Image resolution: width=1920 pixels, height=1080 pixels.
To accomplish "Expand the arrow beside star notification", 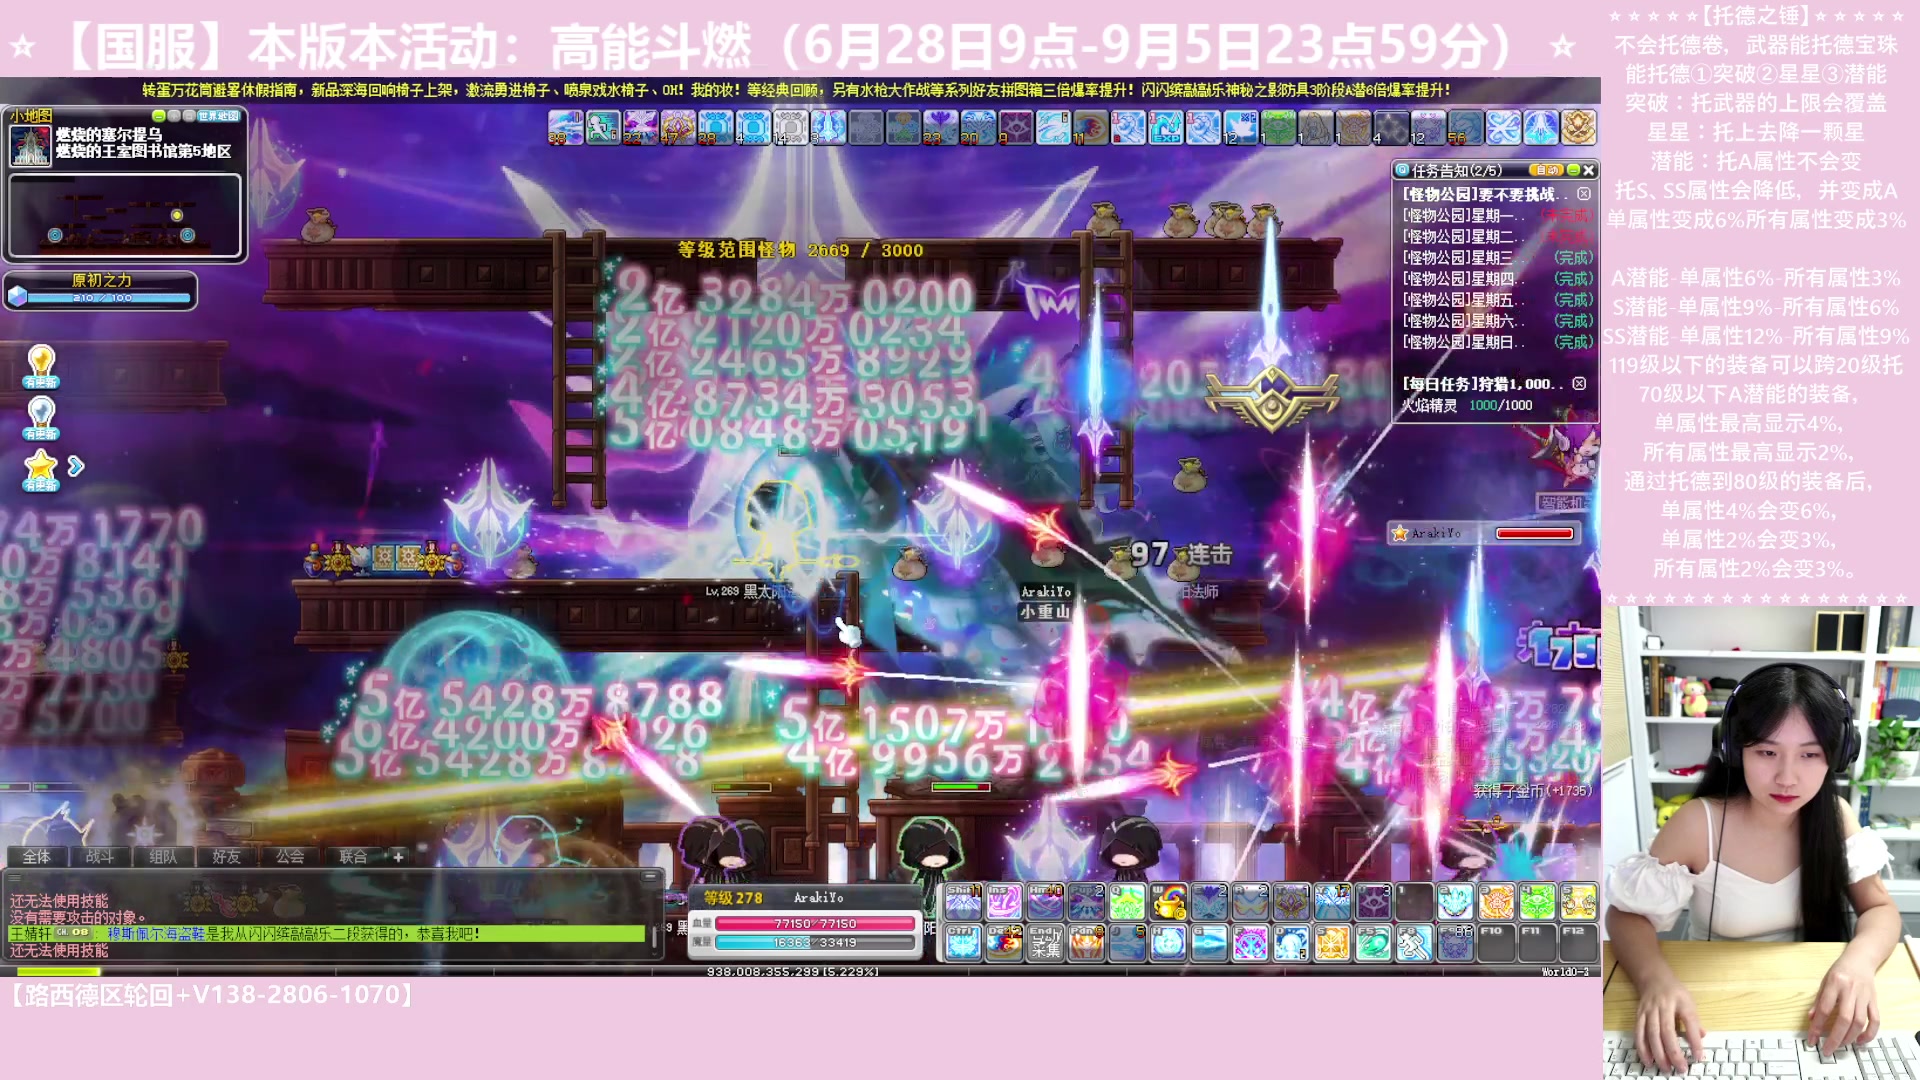I will point(76,466).
